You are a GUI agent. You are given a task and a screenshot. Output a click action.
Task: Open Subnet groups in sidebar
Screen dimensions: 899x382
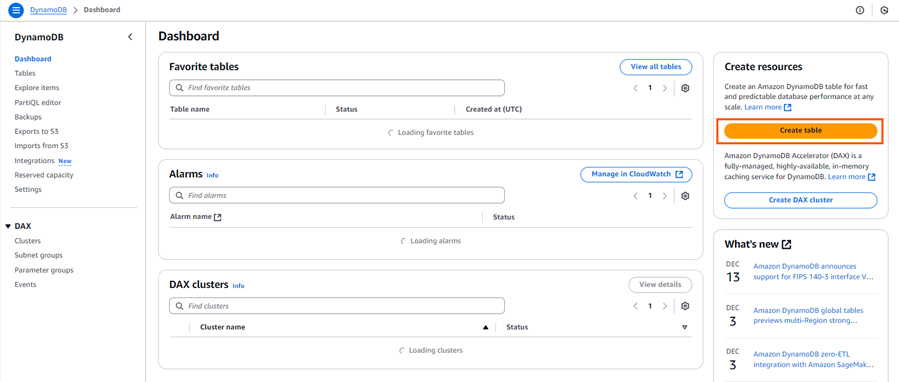click(38, 255)
